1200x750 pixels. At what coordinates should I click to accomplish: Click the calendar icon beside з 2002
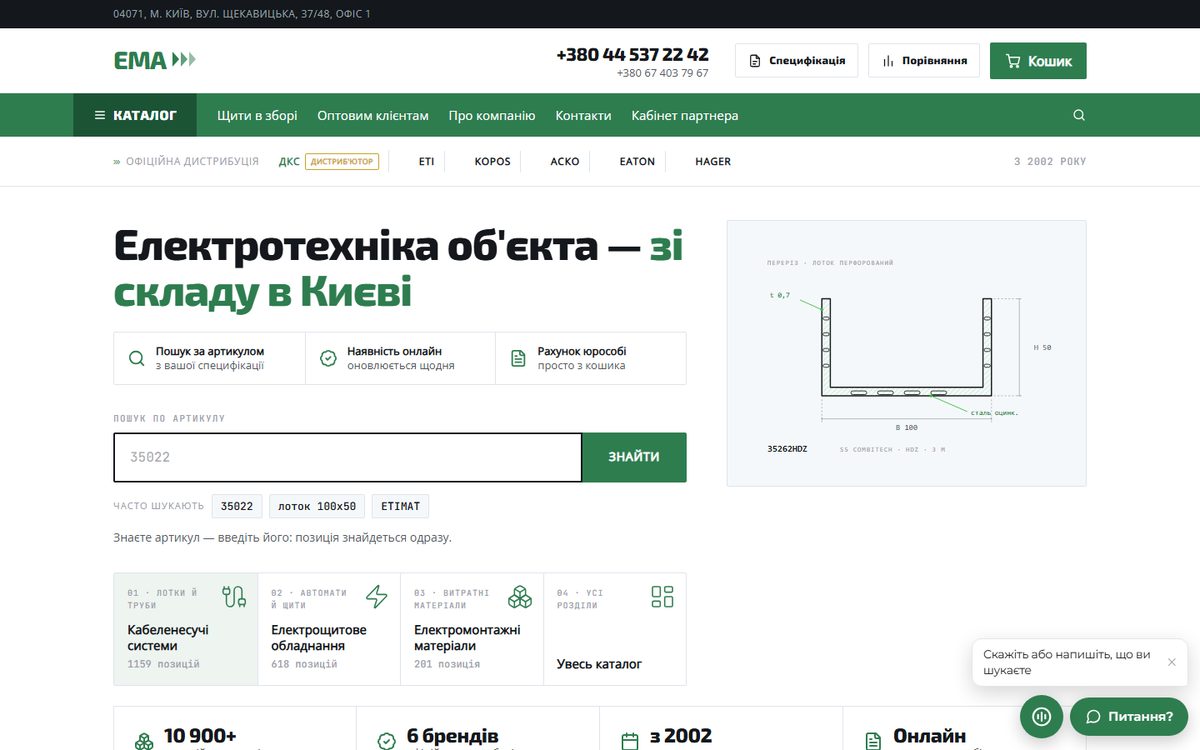click(630, 741)
